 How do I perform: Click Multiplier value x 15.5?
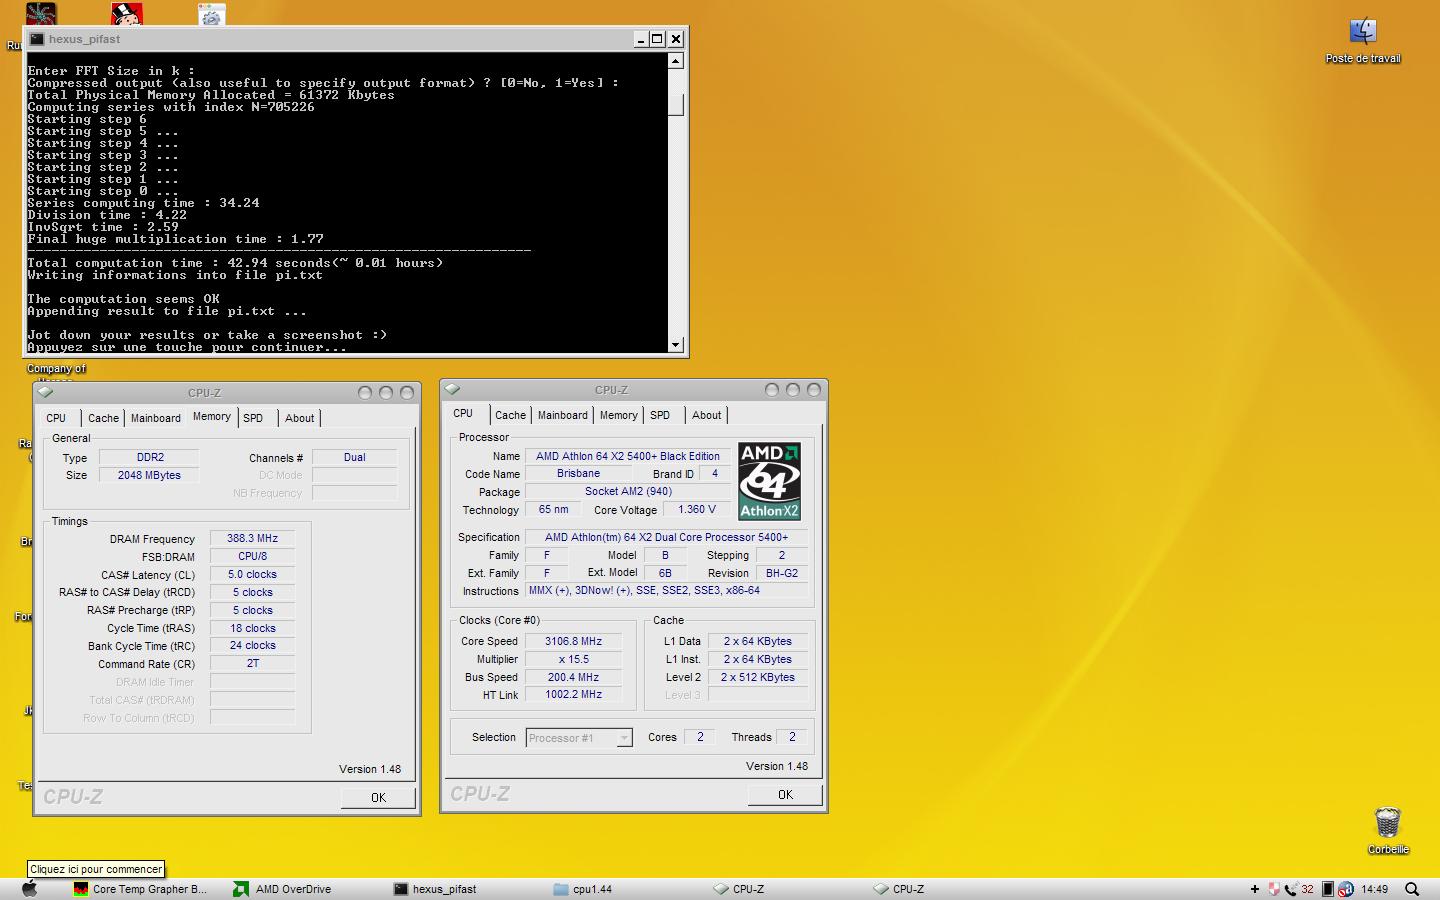click(x=574, y=659)
